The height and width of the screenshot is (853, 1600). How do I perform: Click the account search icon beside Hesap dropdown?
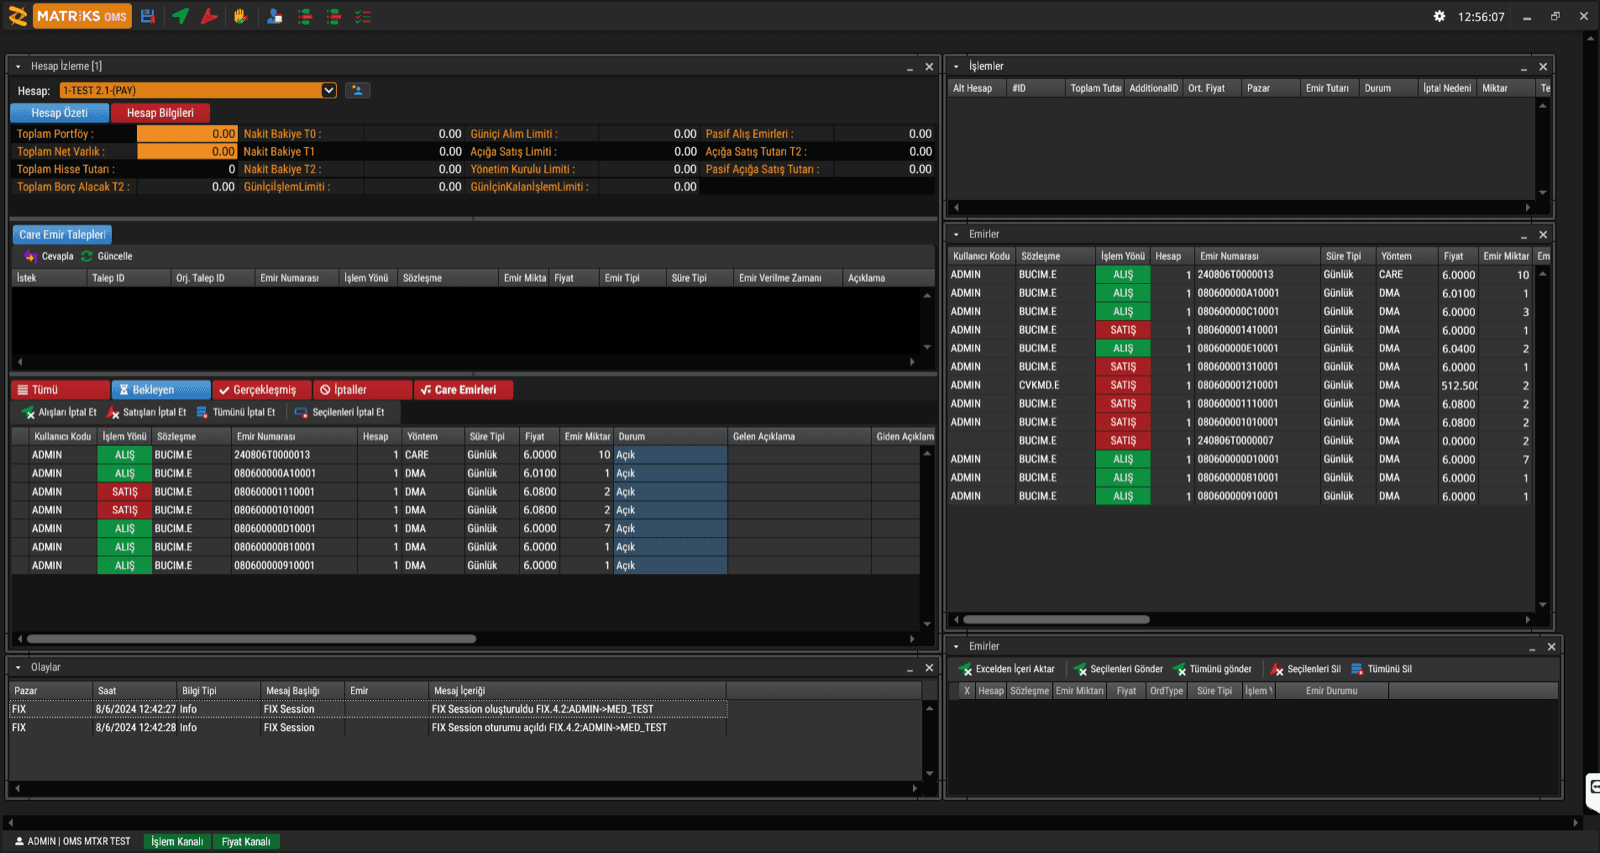pyautogui.click(x=357, y=90)
